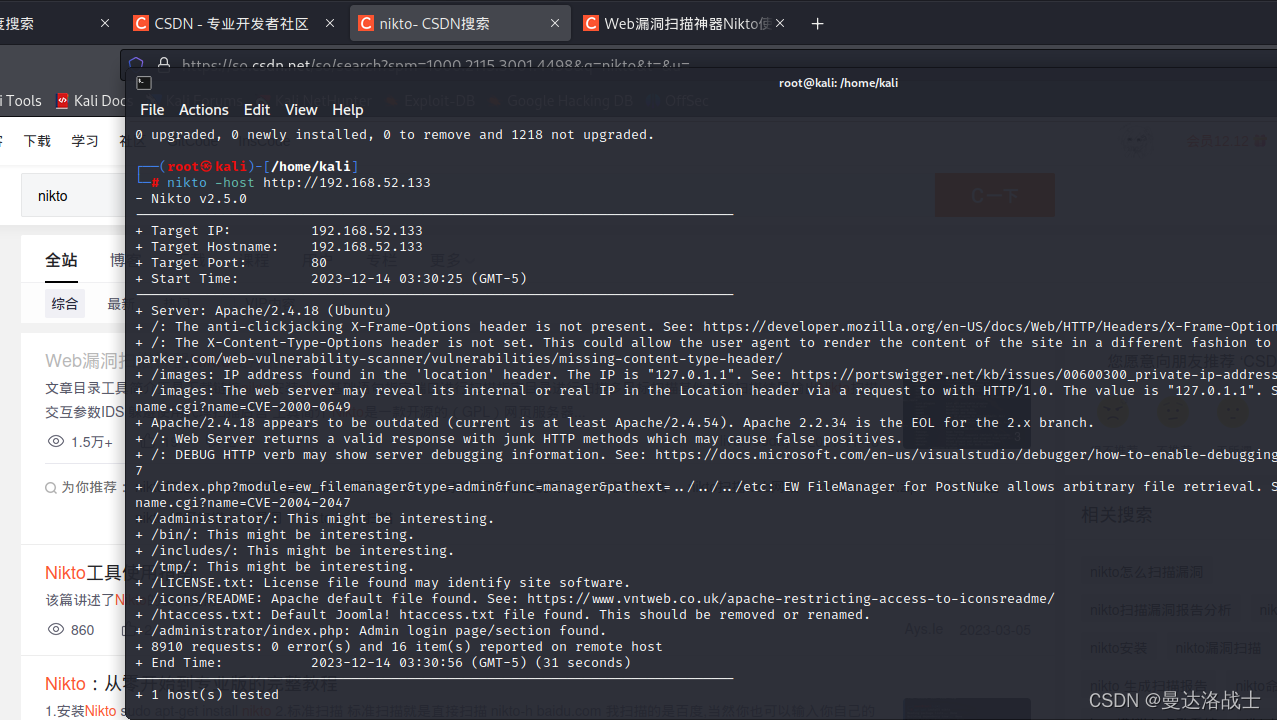This screenshot has height=720, width=1277.
Task: Click CSDN favicon on 'Web漏洞扫描神器Nikto' tab
Action: [x=591, y=23]
